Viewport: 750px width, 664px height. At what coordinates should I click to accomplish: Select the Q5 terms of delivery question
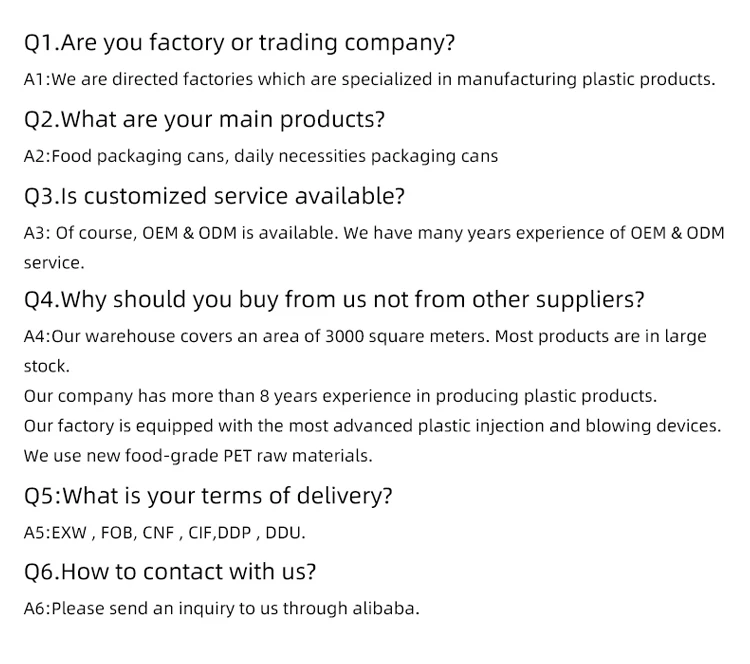tap(208, 496)
